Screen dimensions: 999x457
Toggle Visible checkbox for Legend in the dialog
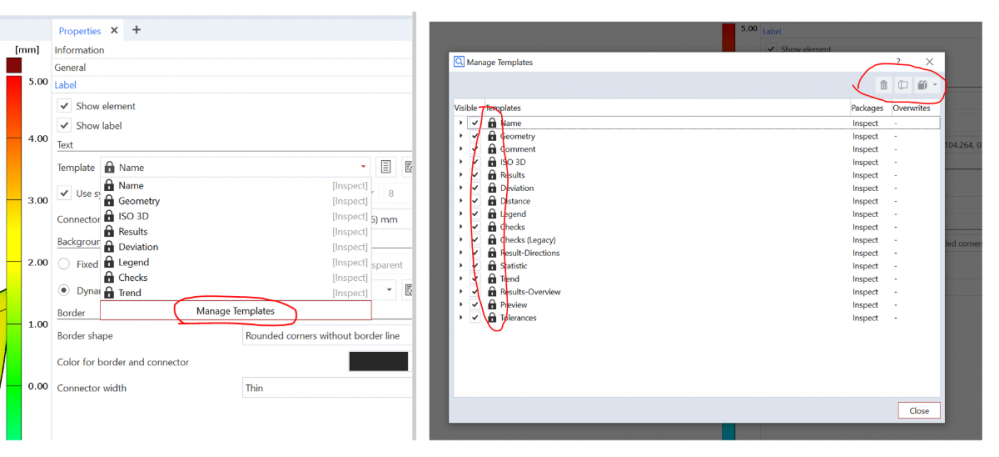[475, 214]
